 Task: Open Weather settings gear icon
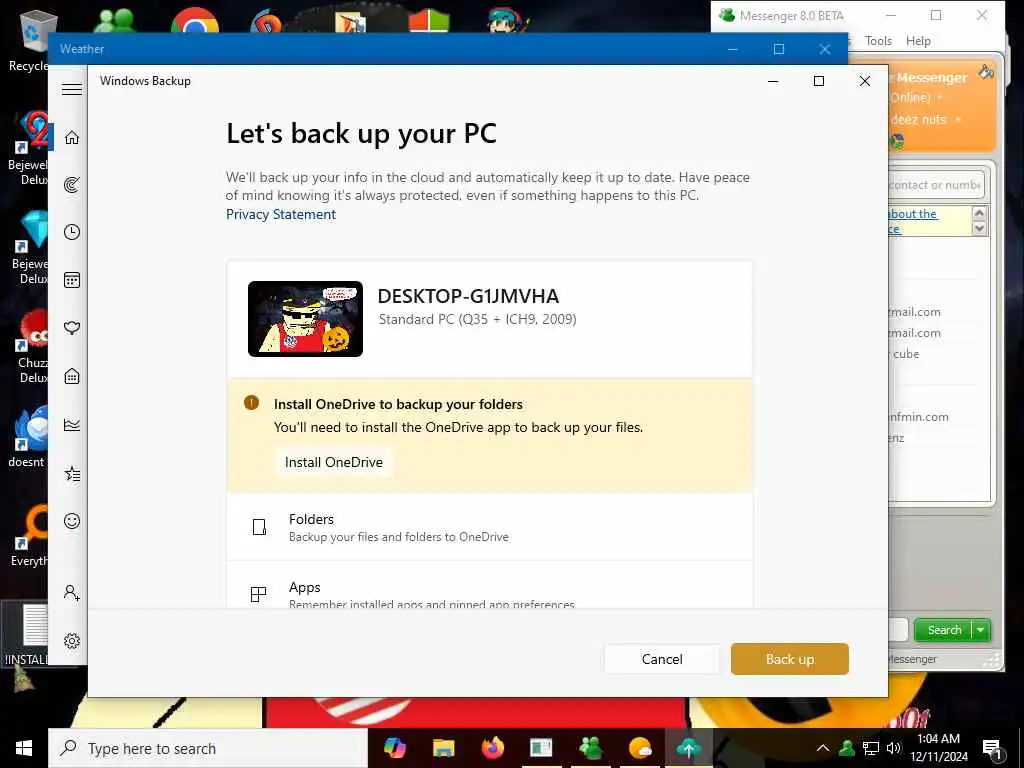pos(72,641)
